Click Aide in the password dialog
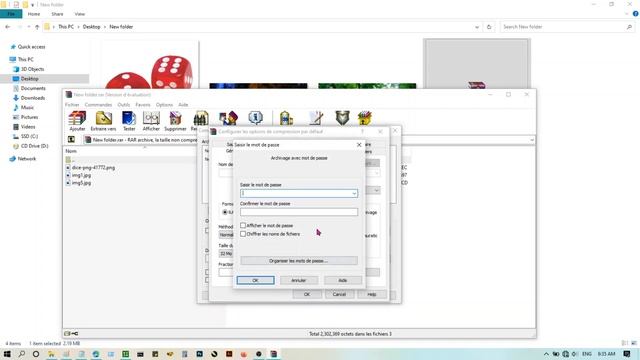This screenshot has width=640, height=360. 342,280
